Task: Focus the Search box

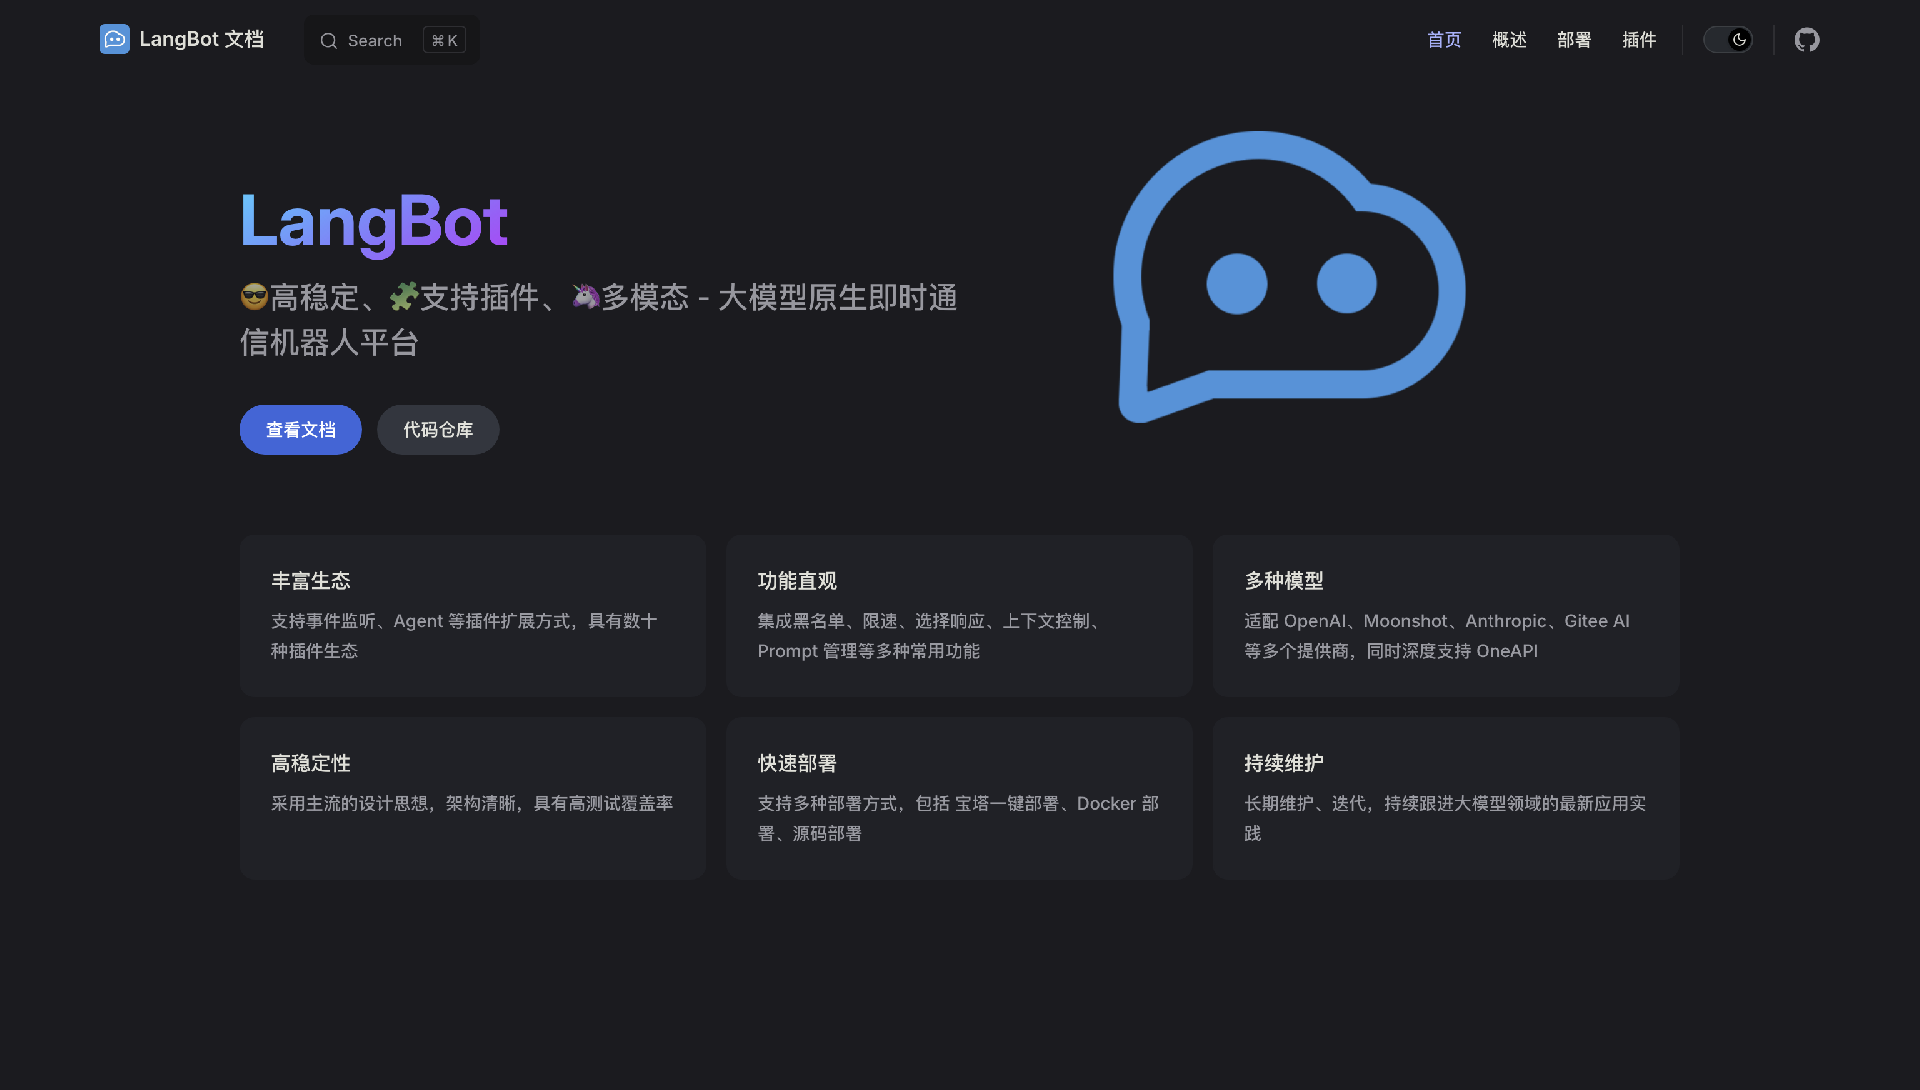Action: point(392,41)
